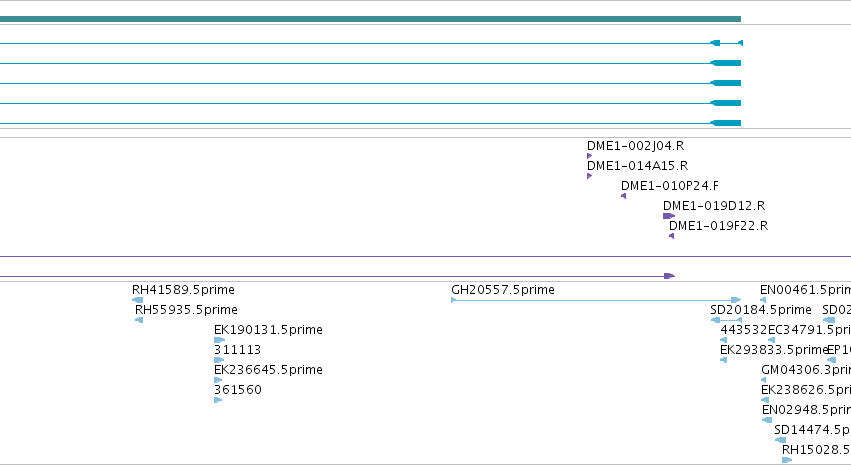Select the DME1-014A15.R arrow marker

[589, 176]
